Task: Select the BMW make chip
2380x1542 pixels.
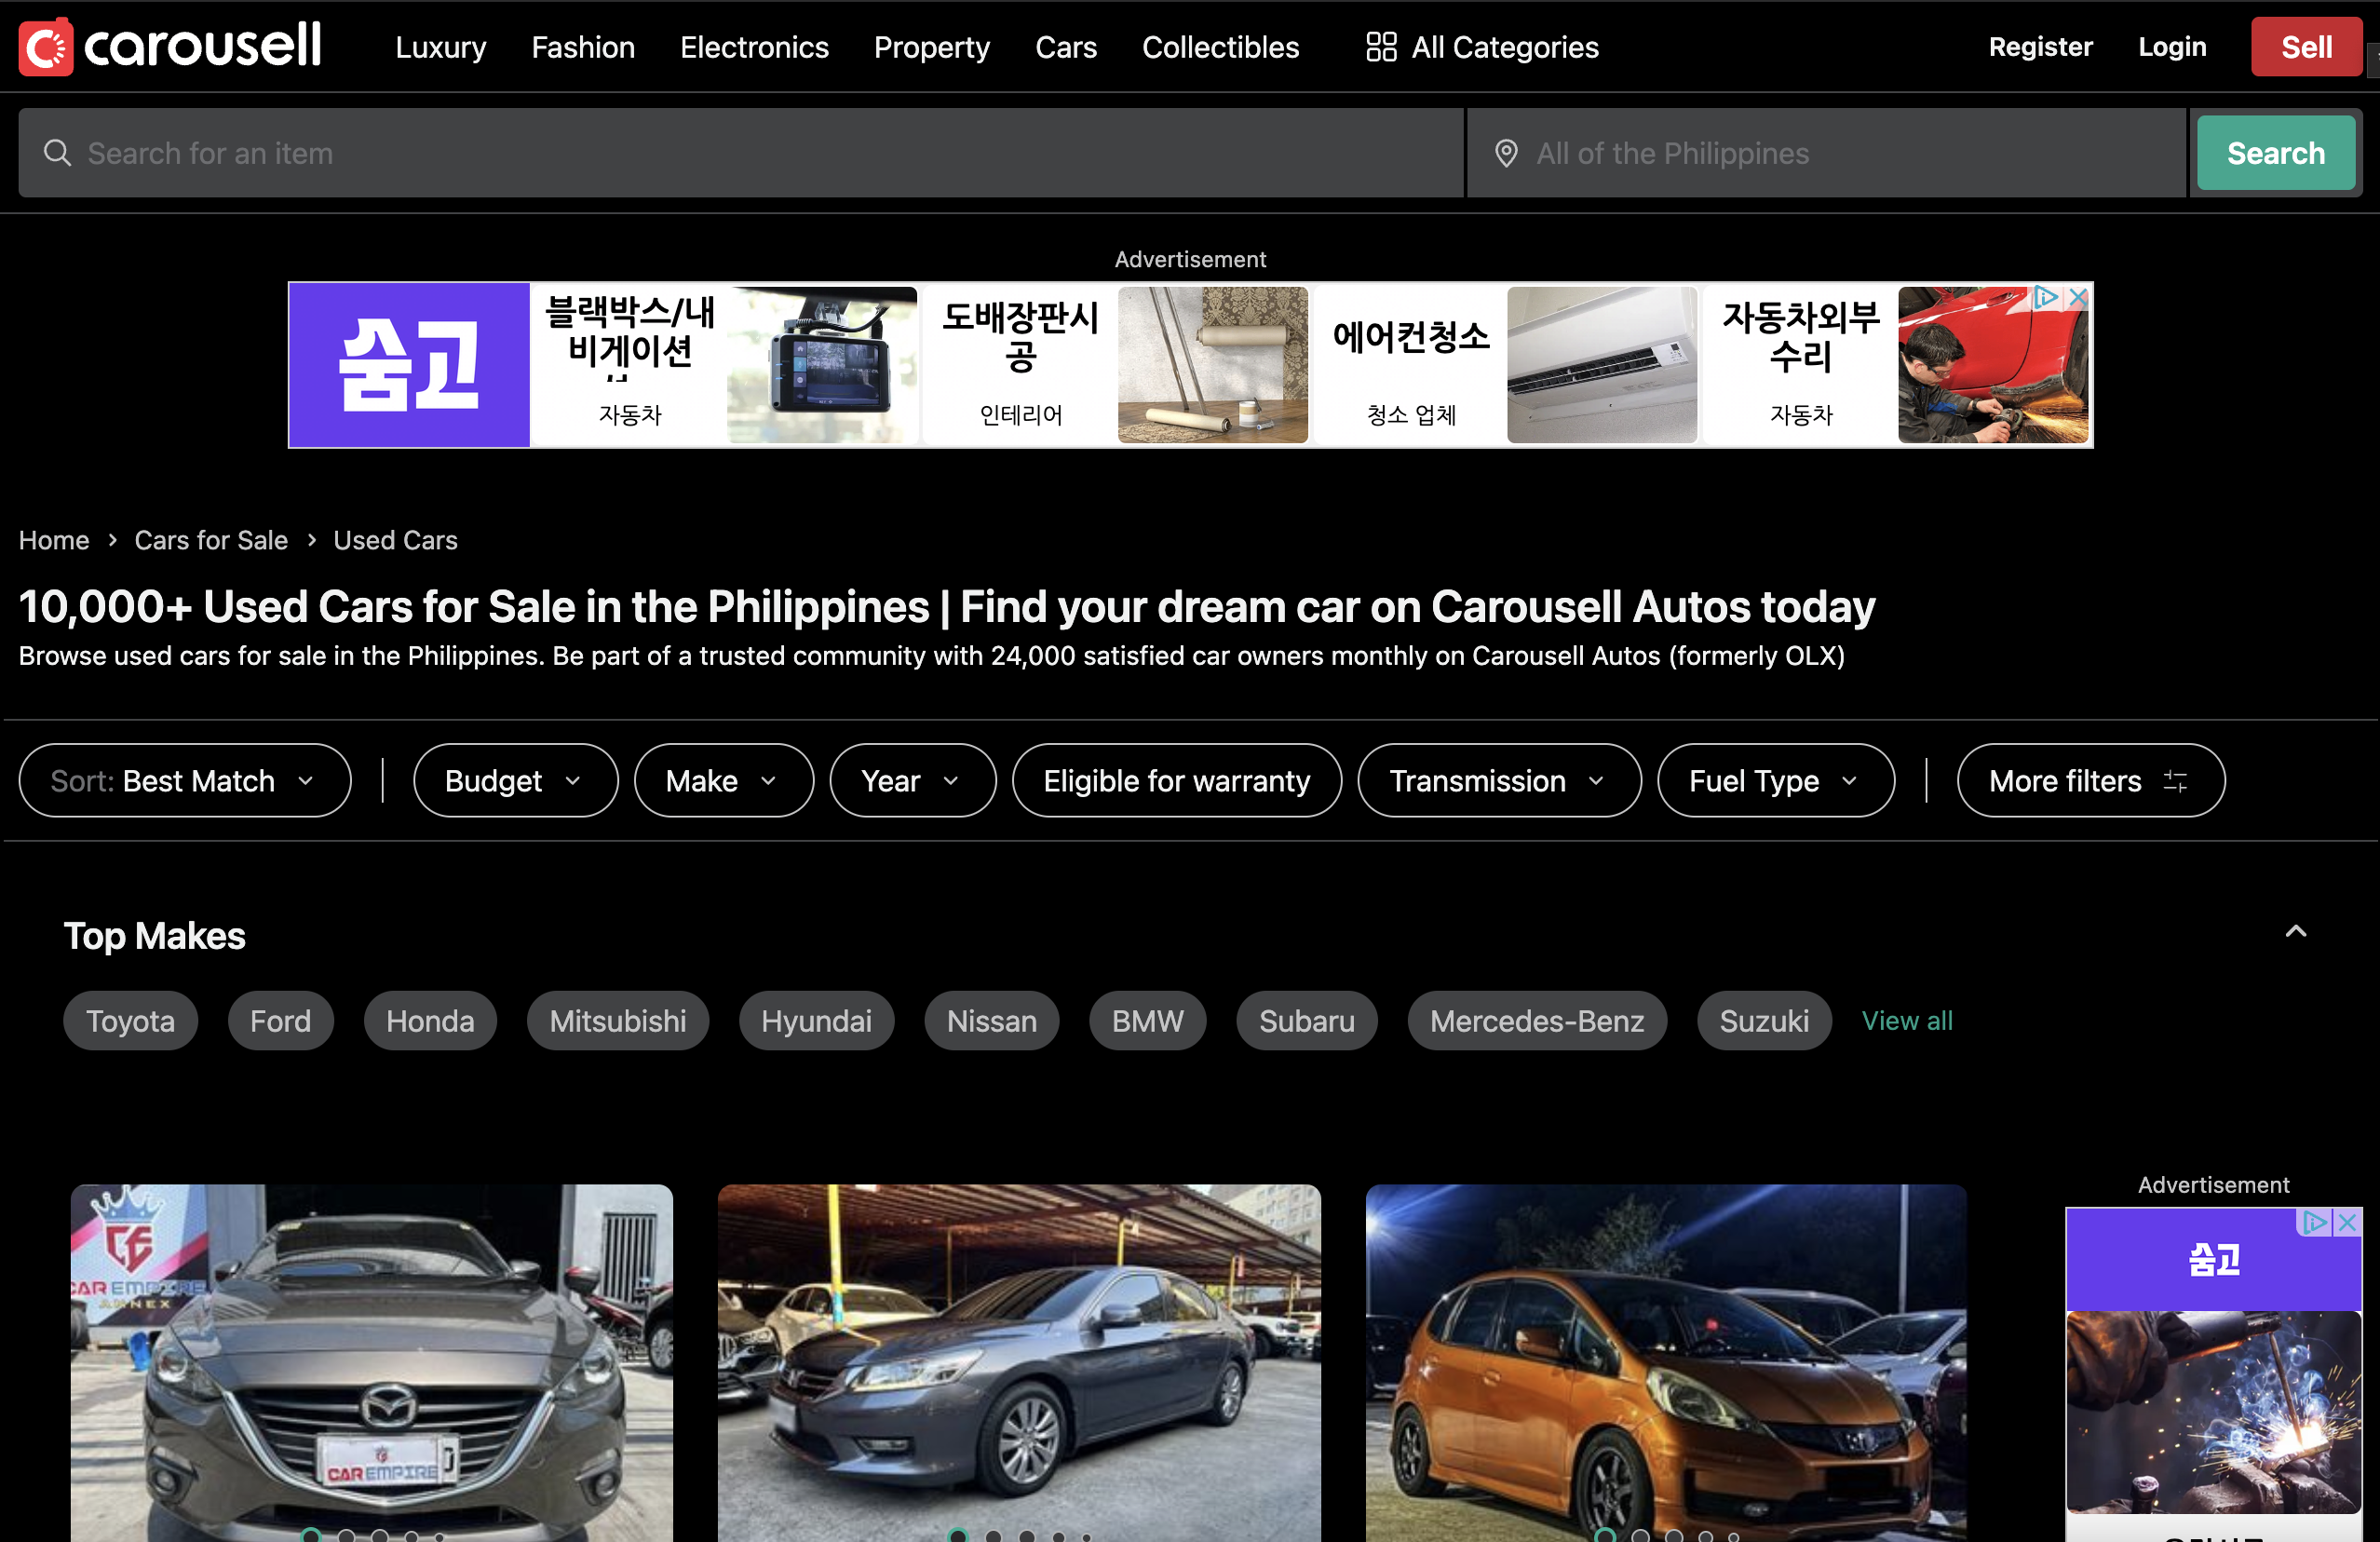Action: click(x=1147, y=1021)
